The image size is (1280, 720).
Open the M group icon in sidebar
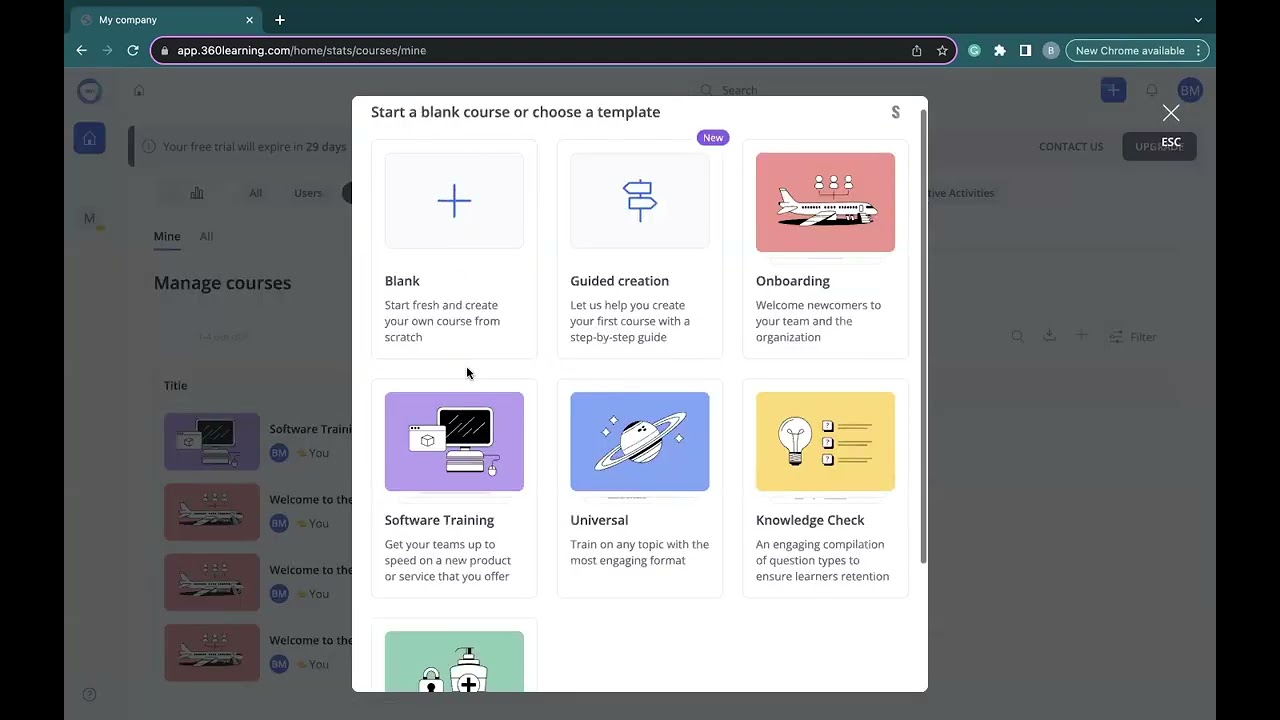(x=90, y=219)
